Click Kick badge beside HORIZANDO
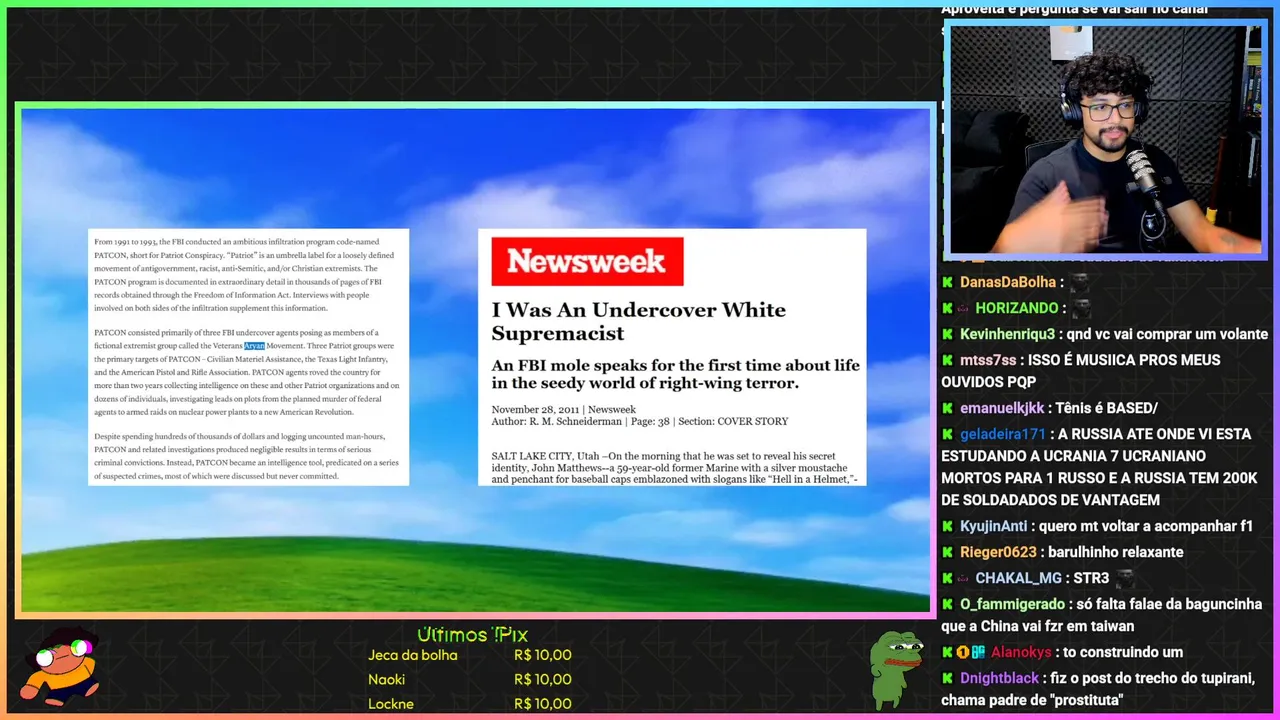The image size is (1280, 720). click(x=948, y=308)
